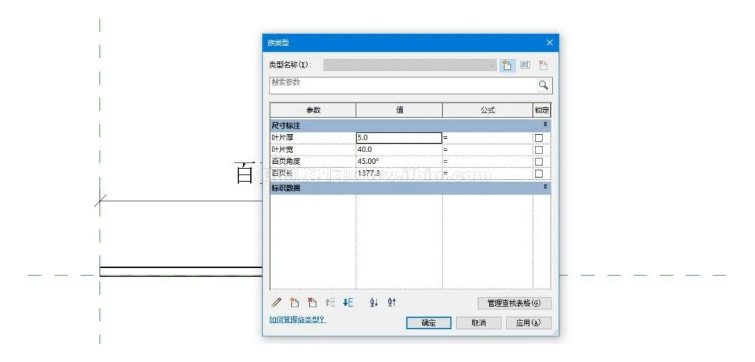Expand the 标识数据 group

545,187
